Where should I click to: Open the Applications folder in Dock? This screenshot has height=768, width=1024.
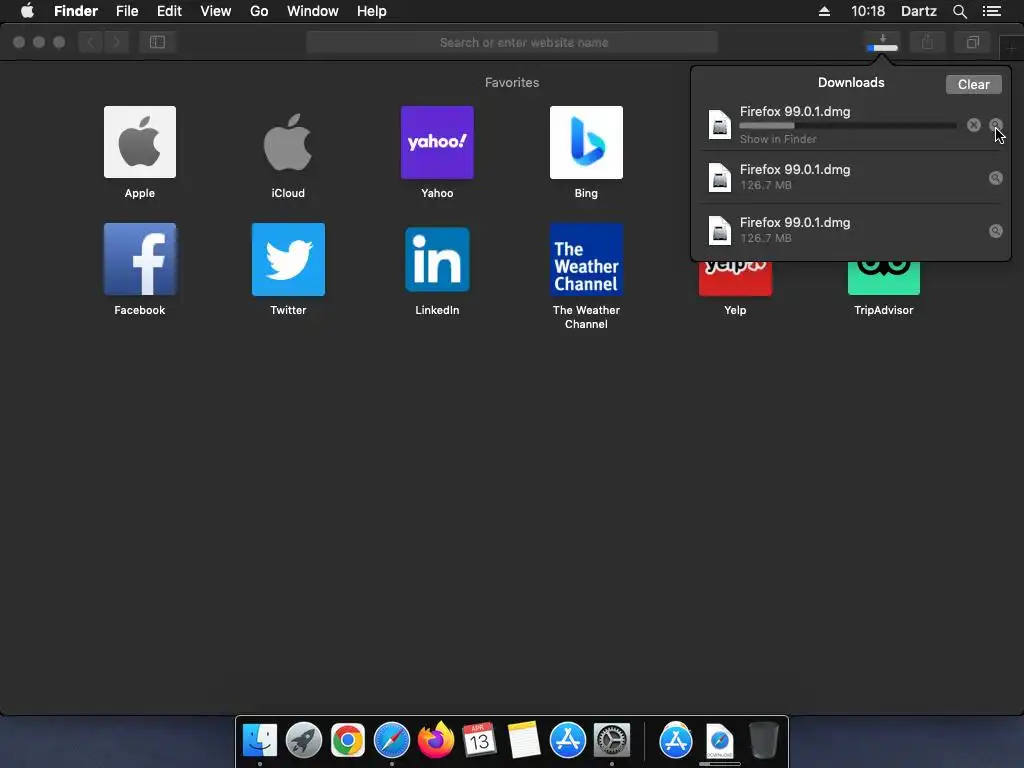point(675,740)
